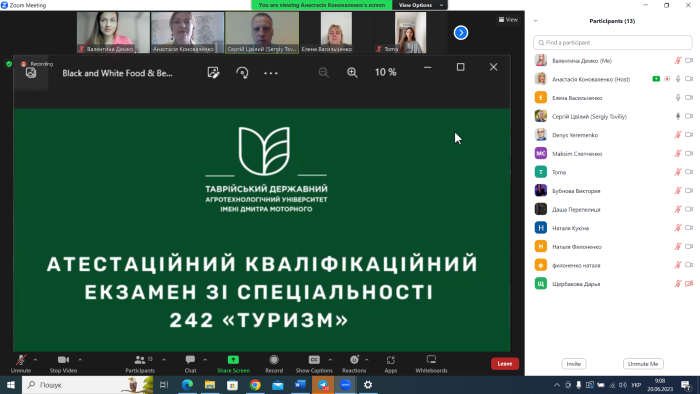
Task: Select participant Maksim Слепченко
Action: (x=612, y=153)
